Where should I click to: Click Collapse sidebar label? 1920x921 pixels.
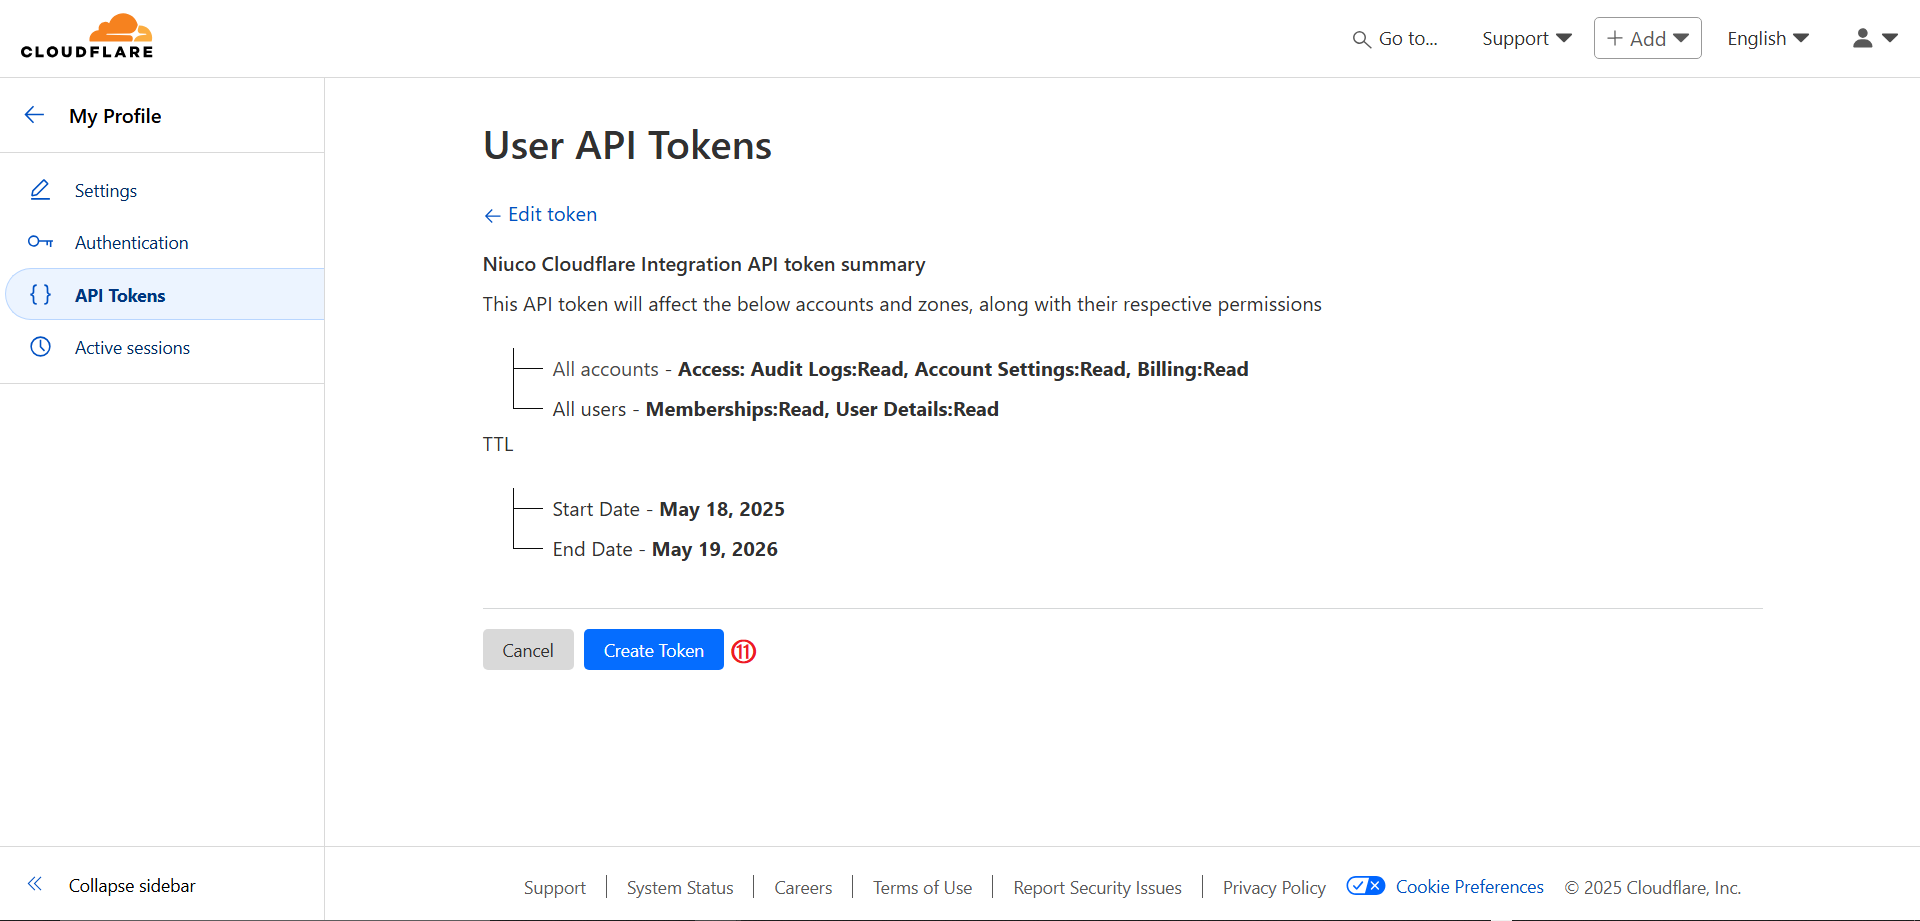click(132, 885)
